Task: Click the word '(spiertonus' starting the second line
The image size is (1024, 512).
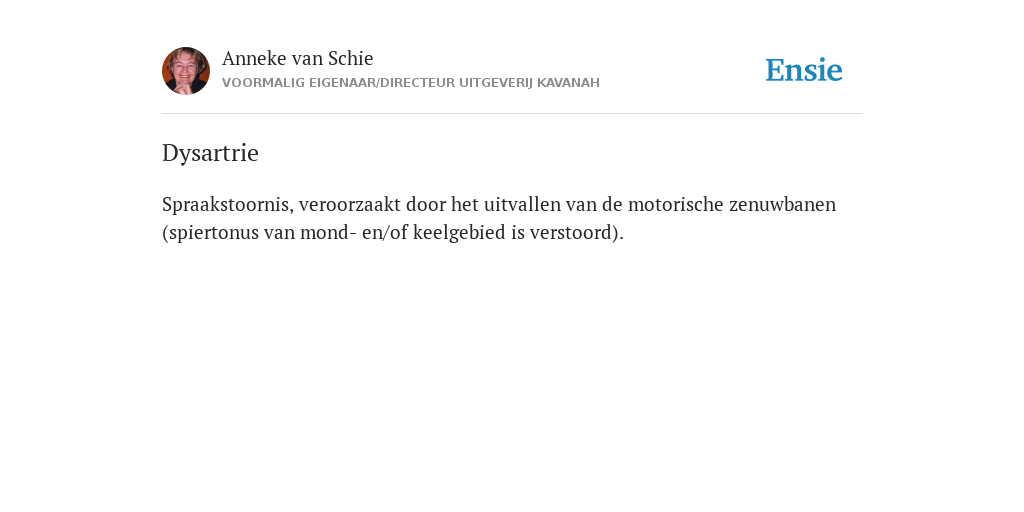Action: (x=210, y=232)
